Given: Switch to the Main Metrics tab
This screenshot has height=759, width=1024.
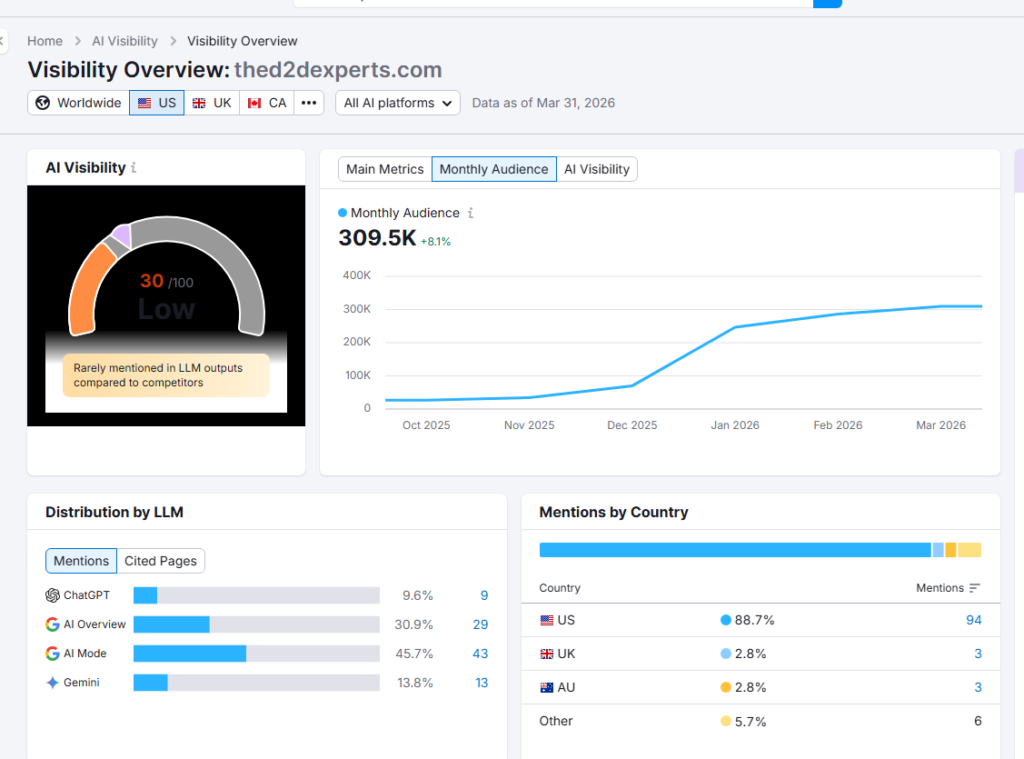Looking at the screenshot, I should (x=384, y=169).
